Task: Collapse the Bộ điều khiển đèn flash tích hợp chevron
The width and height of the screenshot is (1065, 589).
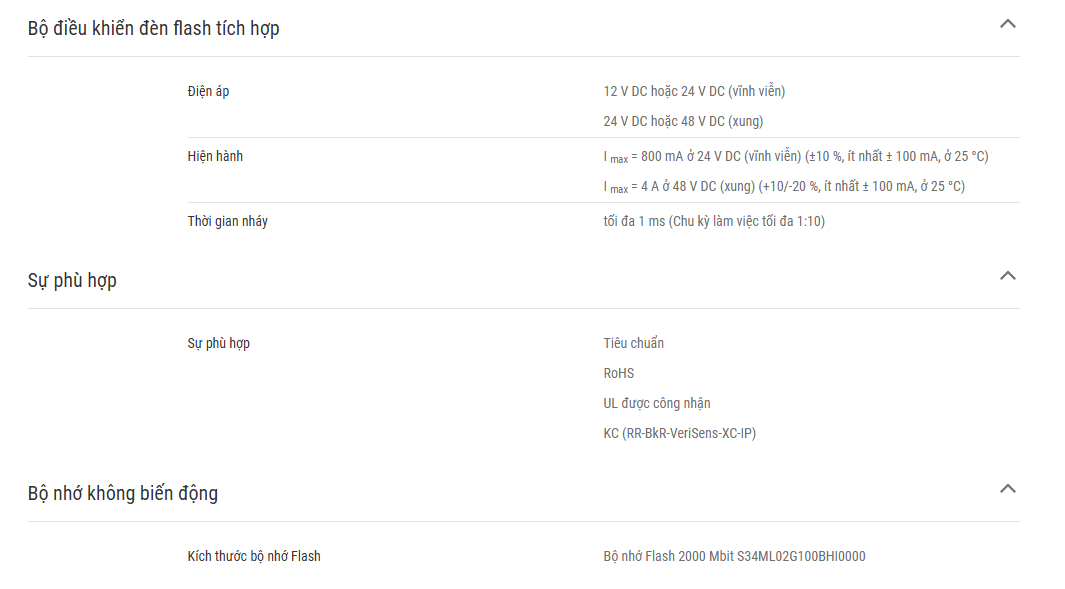Action: click(x=1007, y=24)
